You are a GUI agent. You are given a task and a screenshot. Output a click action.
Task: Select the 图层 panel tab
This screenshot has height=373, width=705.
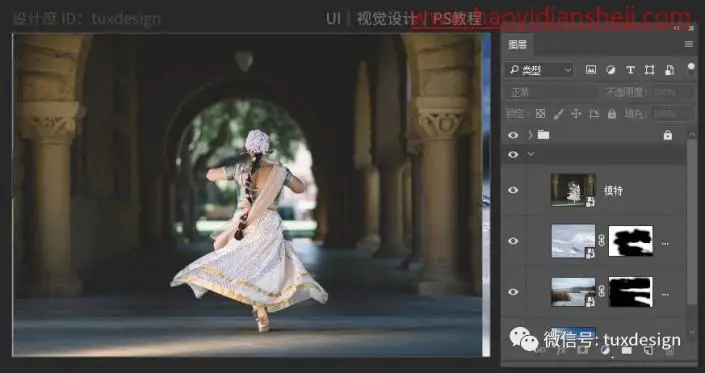(x=518, y=44)
